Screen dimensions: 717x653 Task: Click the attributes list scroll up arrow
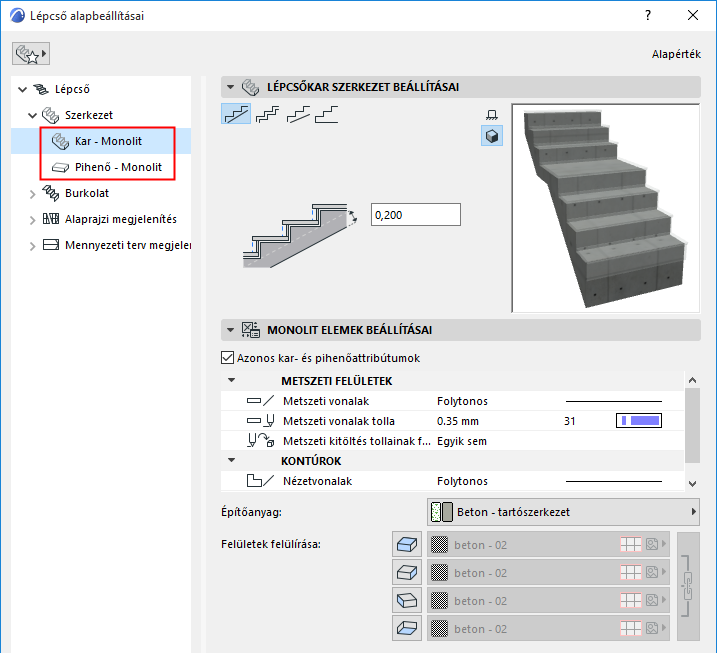click(x=692, y=380)
